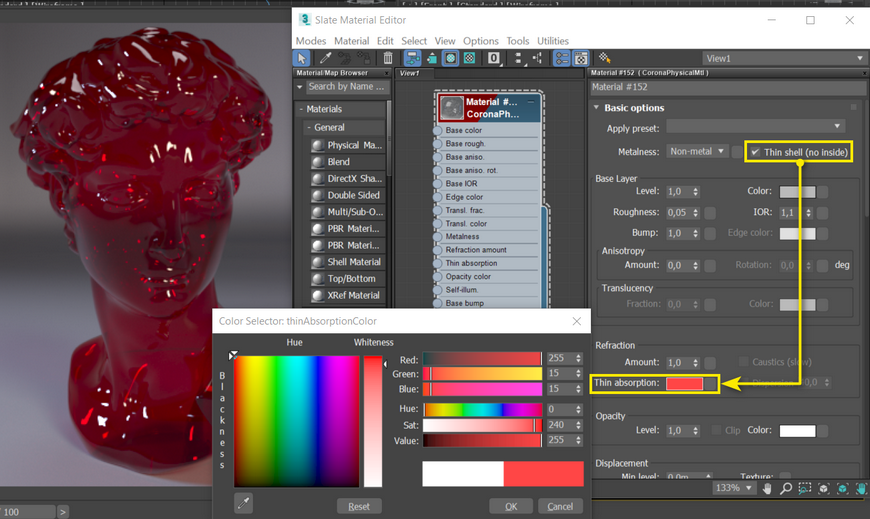The width and height of the screenshot is (870, 519).
Task: Click the eyedropper Pick Material from Object icon
Action: pos(326,59)
